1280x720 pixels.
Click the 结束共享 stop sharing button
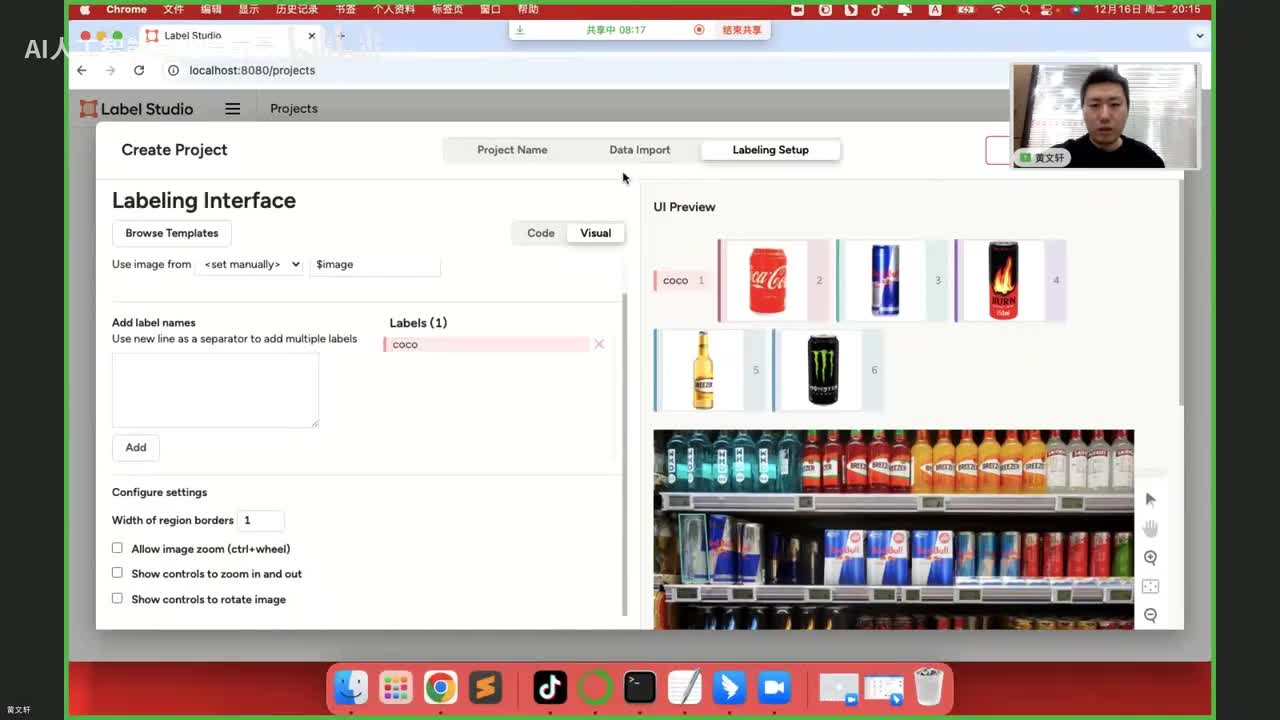click(742, 30)
